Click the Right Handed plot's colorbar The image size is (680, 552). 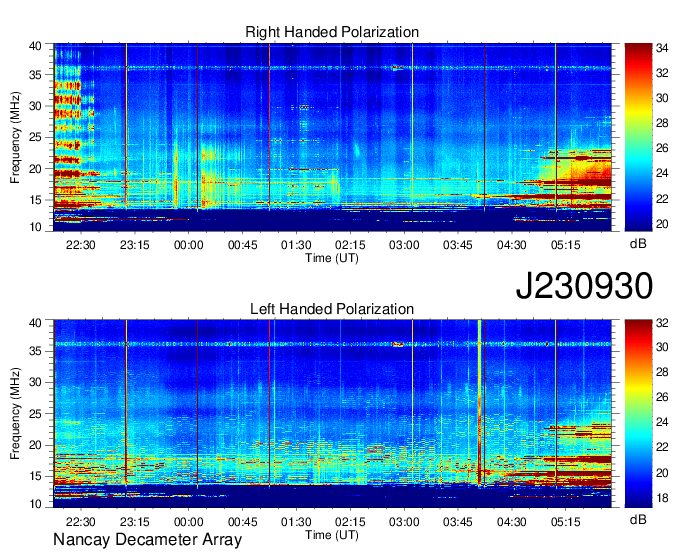tap(638, 137)
